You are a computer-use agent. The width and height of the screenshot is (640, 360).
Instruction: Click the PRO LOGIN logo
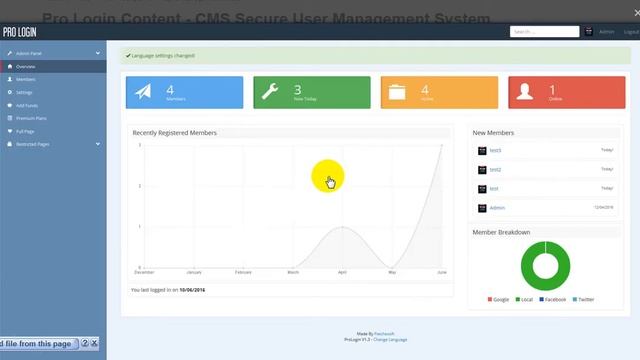20,32
